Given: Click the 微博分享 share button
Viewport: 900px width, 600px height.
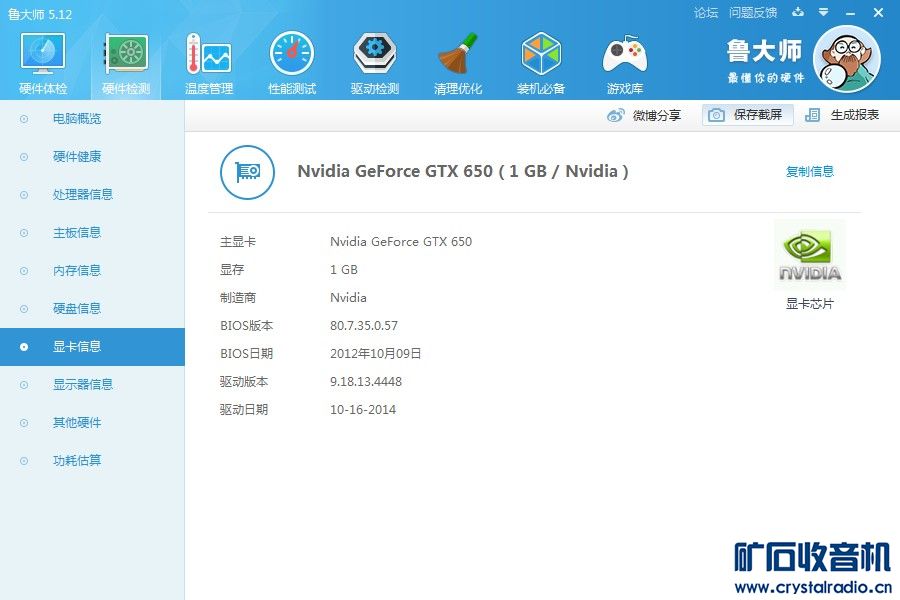Looking at the screenshot, I should coord(644,115).
